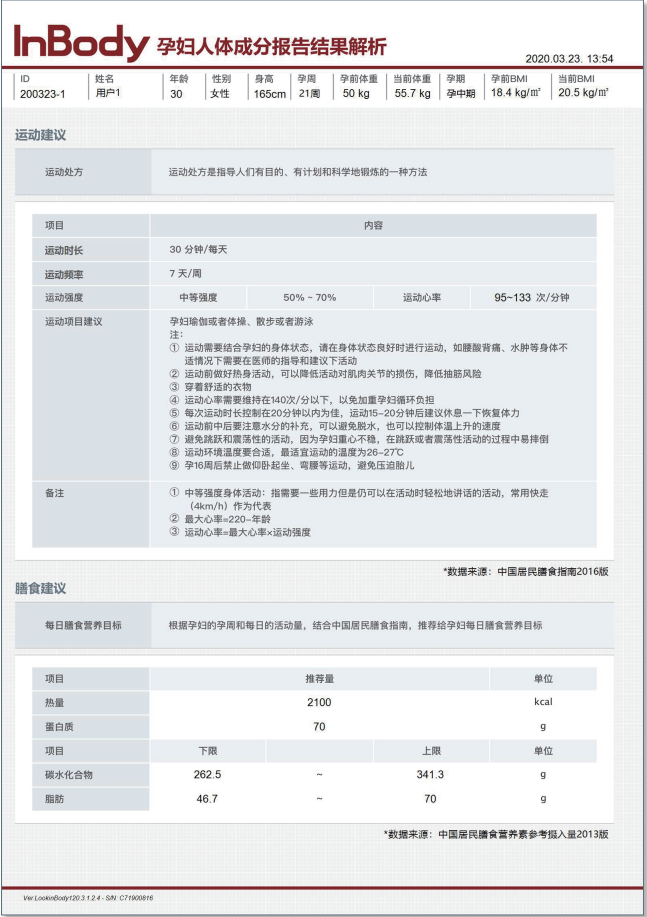The image size is (647, 917).
Task: Select the value 30 分钟/每天
Action: [198, 250]
